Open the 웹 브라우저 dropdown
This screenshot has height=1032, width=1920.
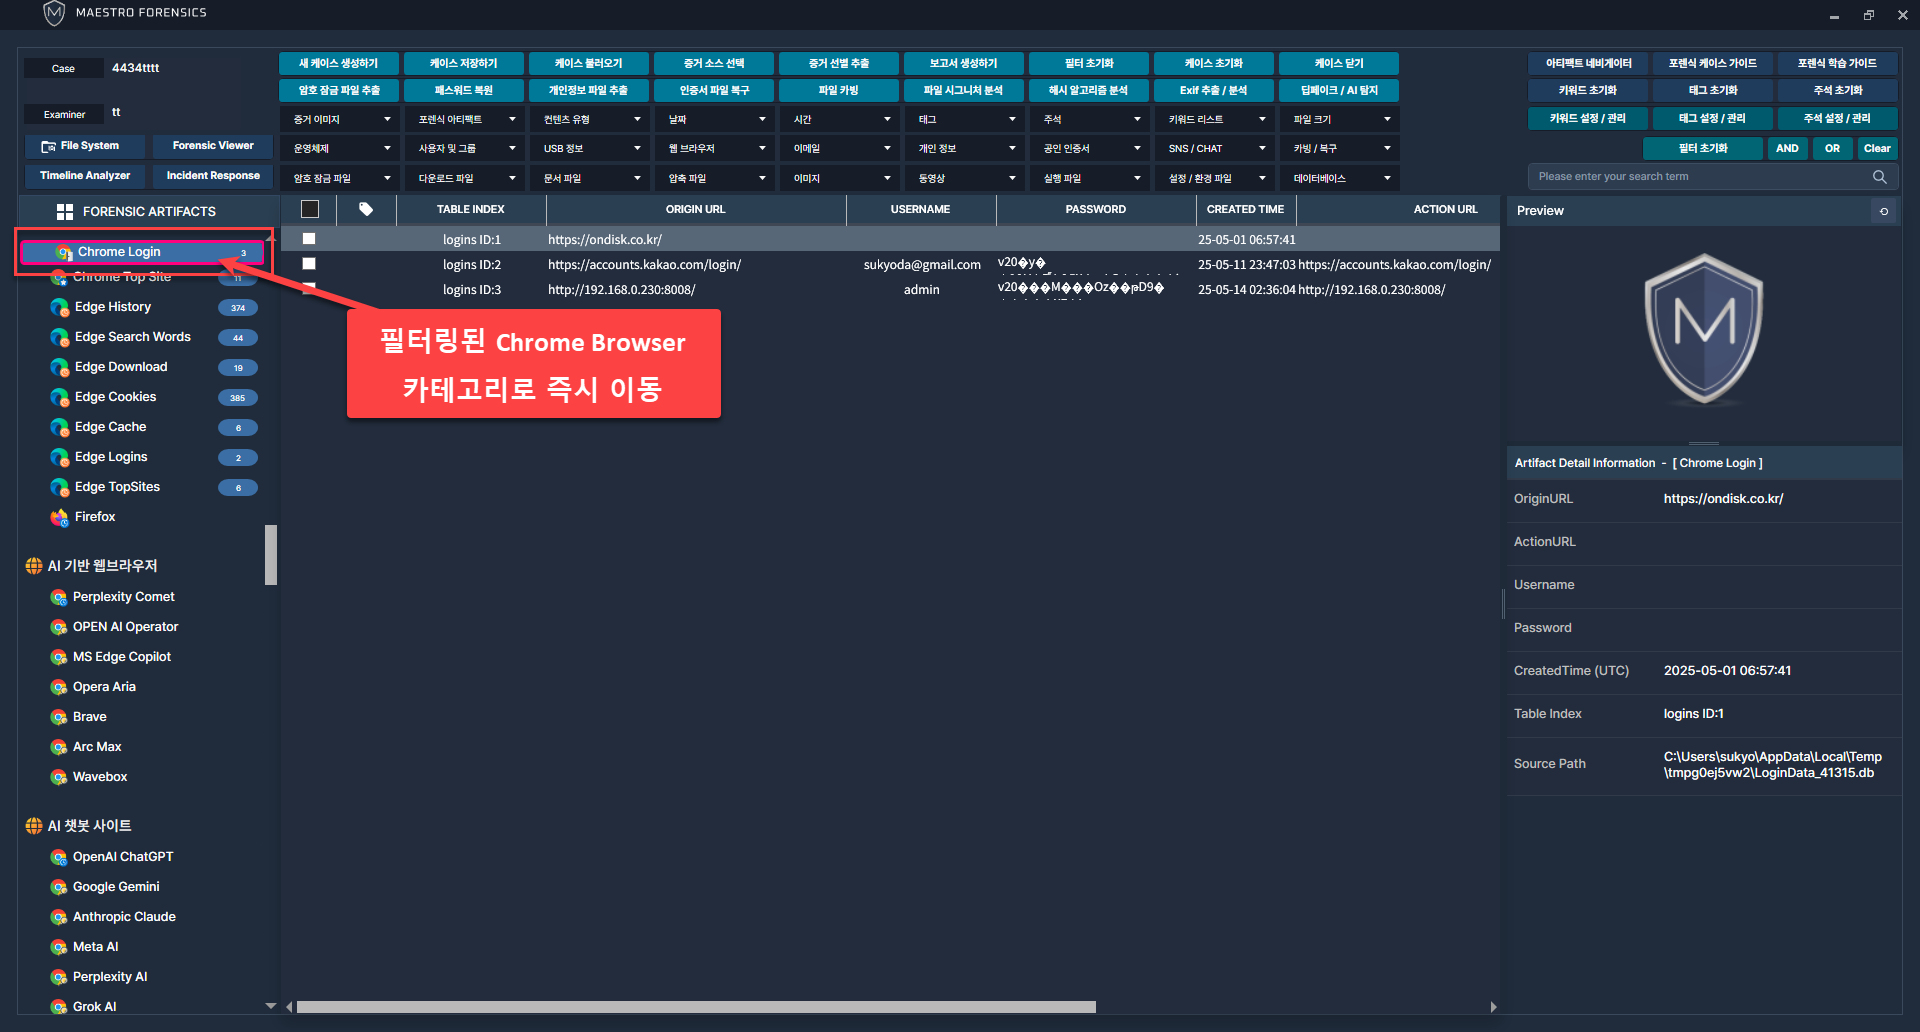(x=716, y=148)
